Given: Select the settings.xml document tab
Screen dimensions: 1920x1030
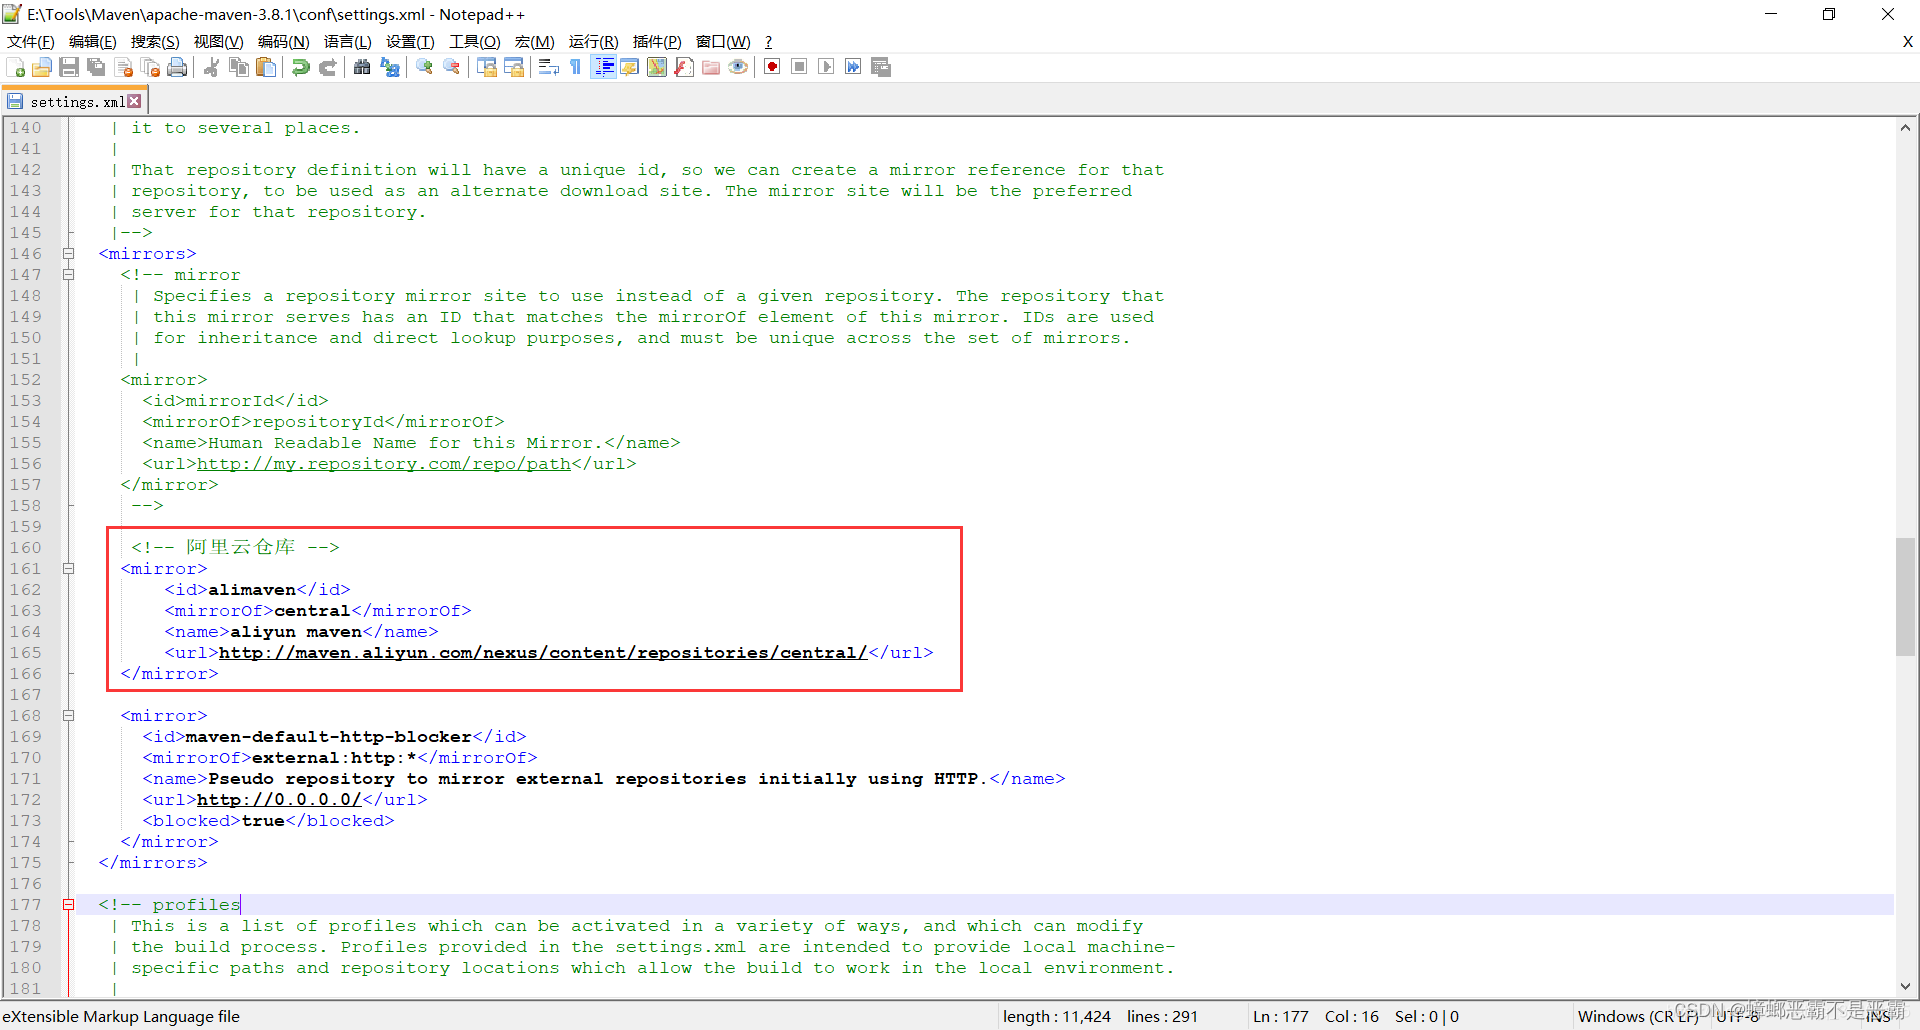Looking at the screenshot, I should pyautogui.click(x=75, y=101).
